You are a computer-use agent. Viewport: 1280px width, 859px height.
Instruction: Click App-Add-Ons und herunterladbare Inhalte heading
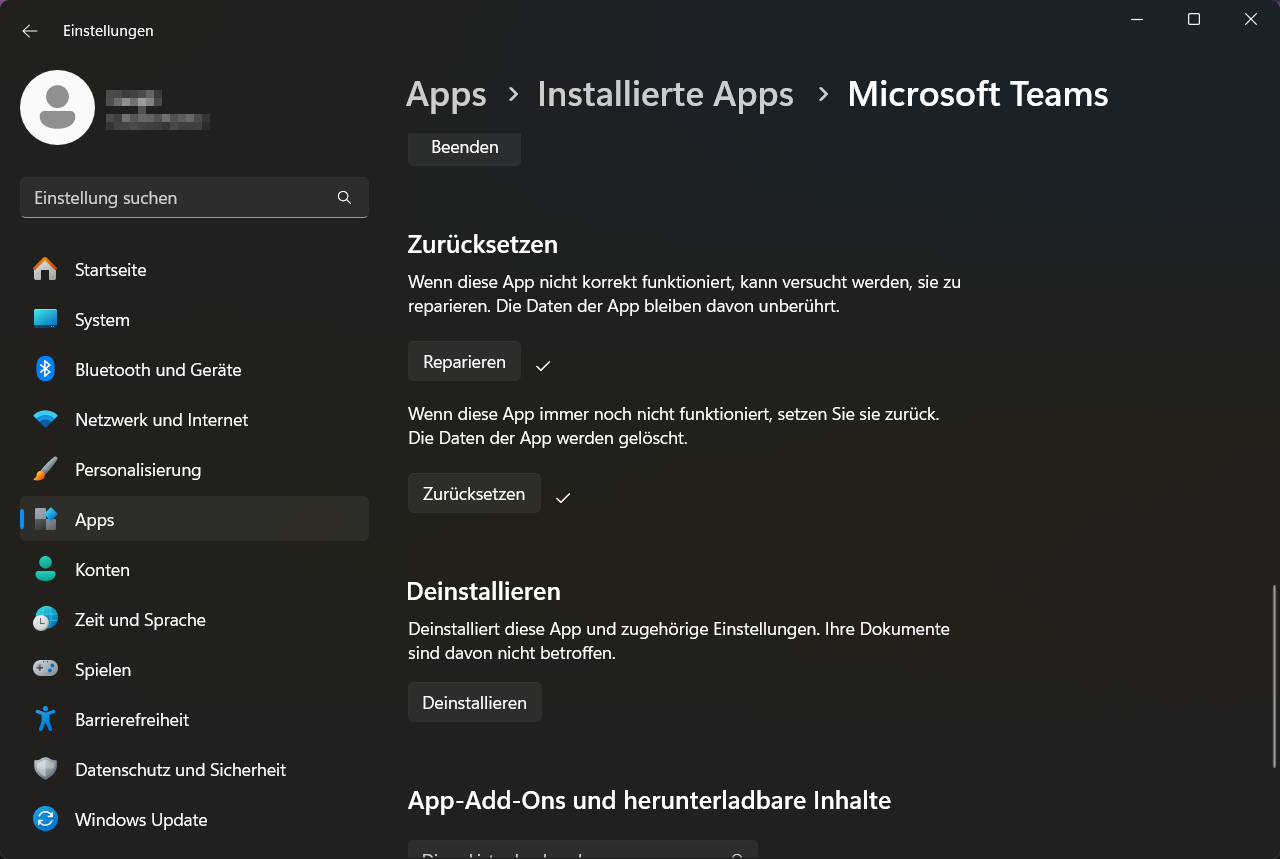(649, 800)
